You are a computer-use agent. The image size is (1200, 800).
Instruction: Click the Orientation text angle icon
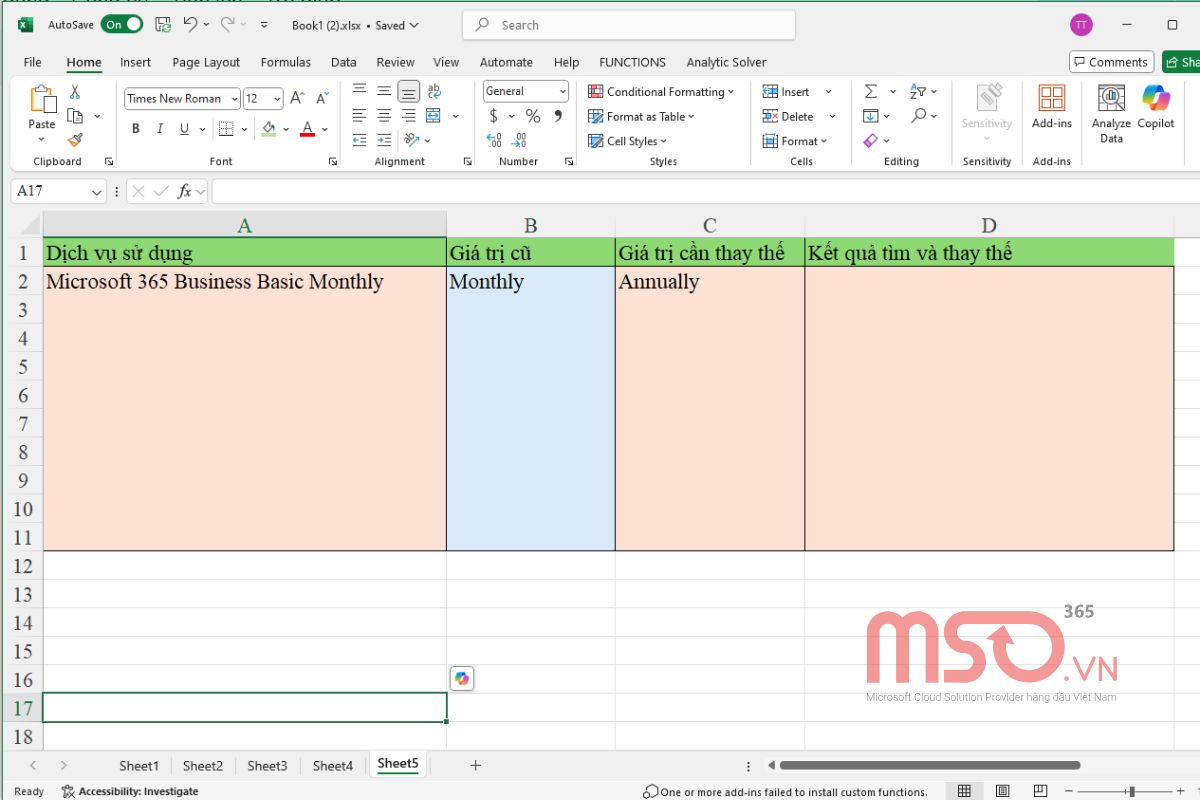click(412, 141)
